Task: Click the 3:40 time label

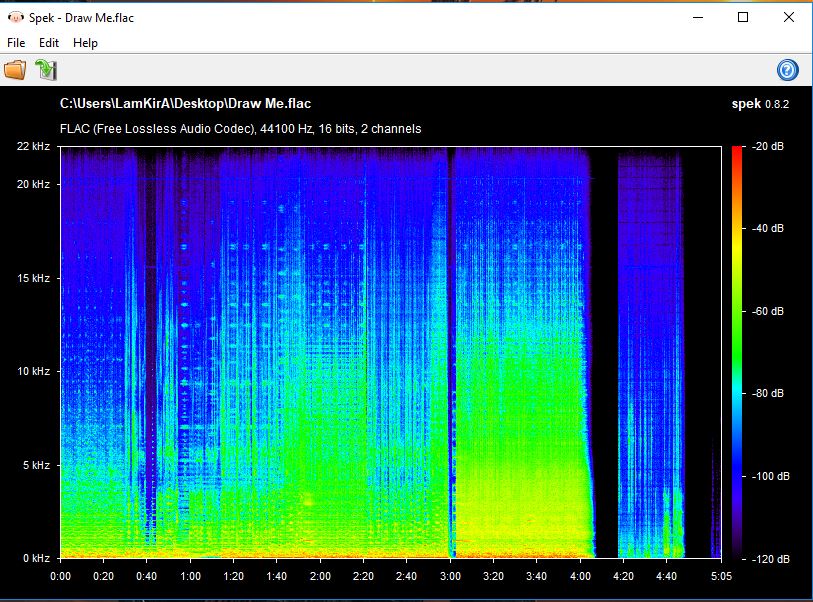Action: pyautogui.click(x=536, y=576)
